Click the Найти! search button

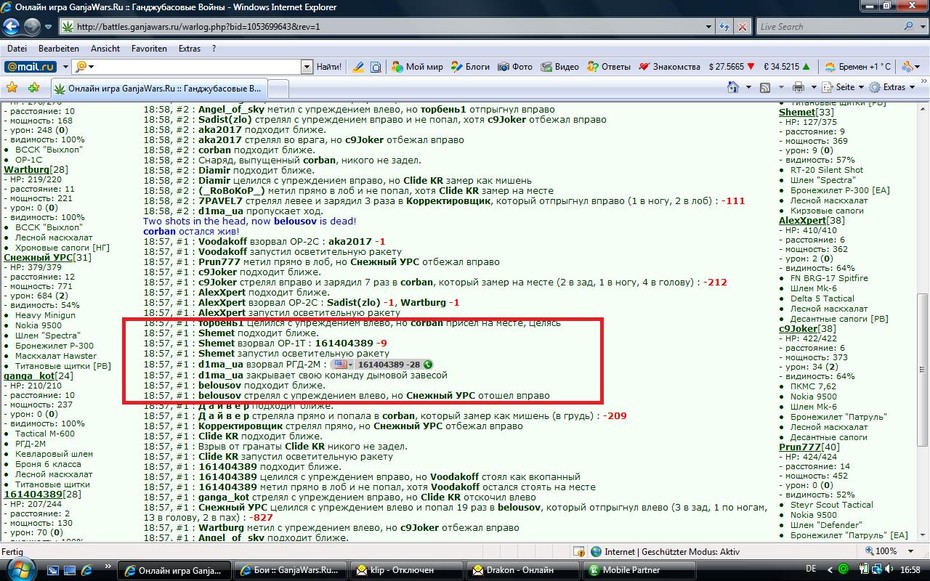pyautogui.click(x=329, y=67)
